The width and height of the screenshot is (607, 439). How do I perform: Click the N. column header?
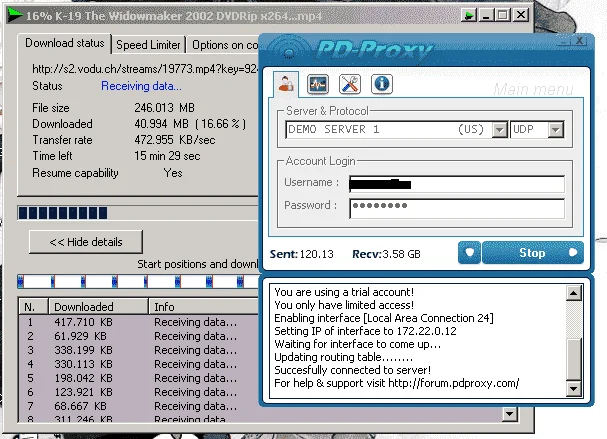coord(33,307)
